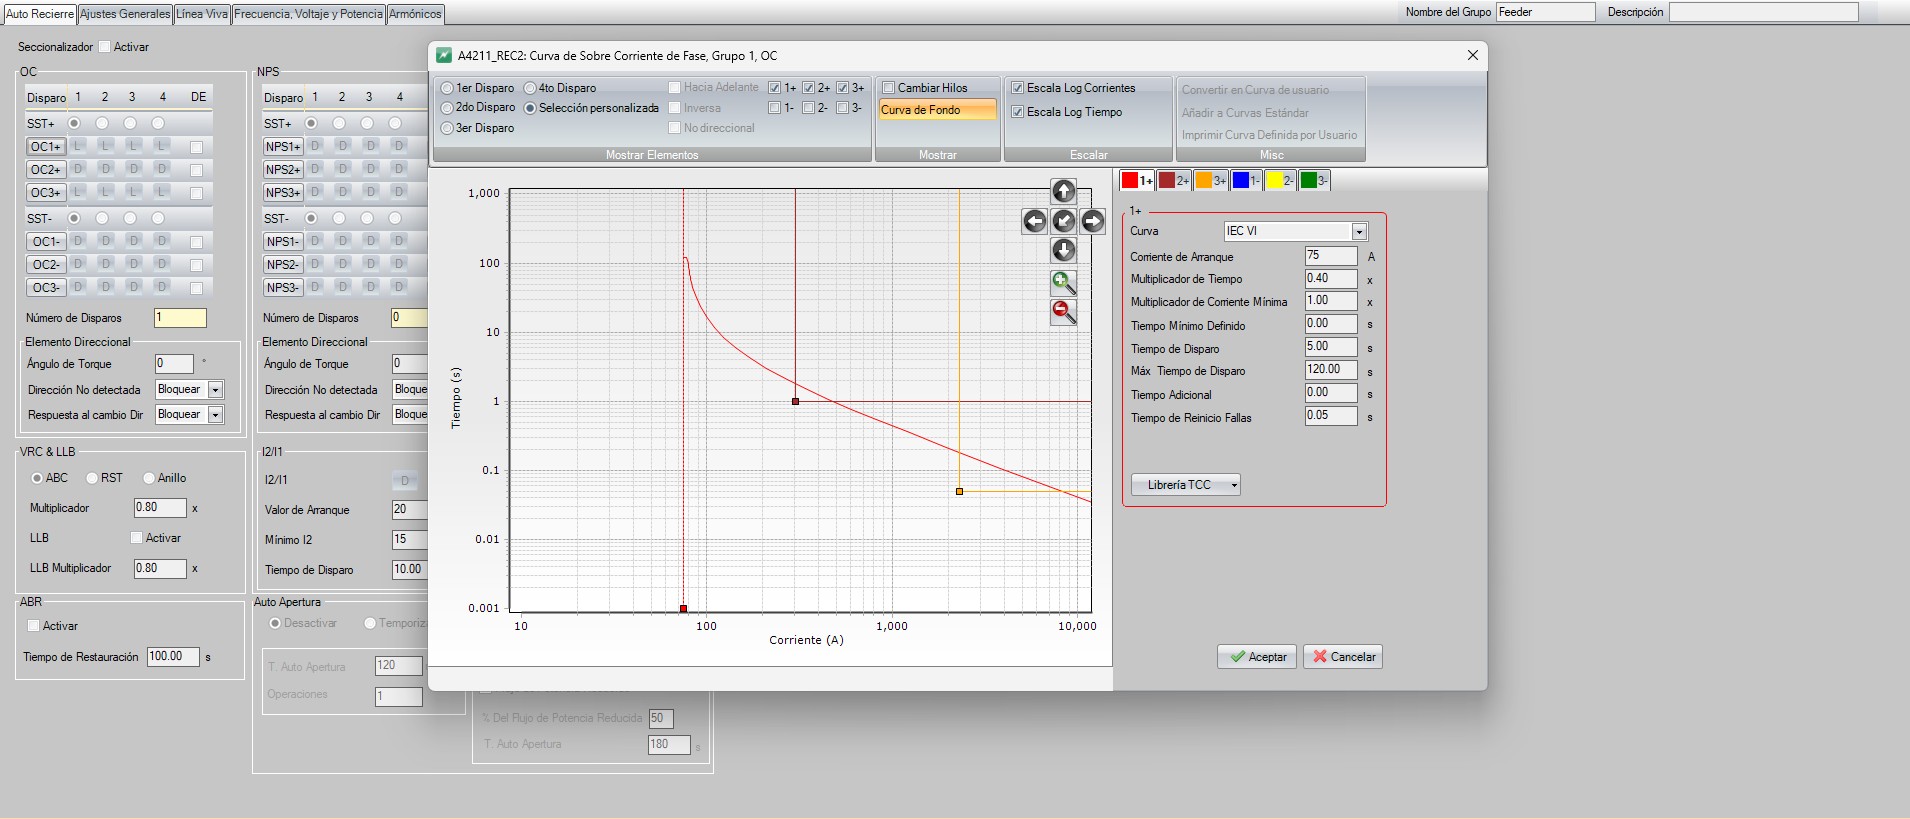The image size is (1910, 819).
Task: Open the Librería TCC dropdown button
Action: (x=1186, y=485)
